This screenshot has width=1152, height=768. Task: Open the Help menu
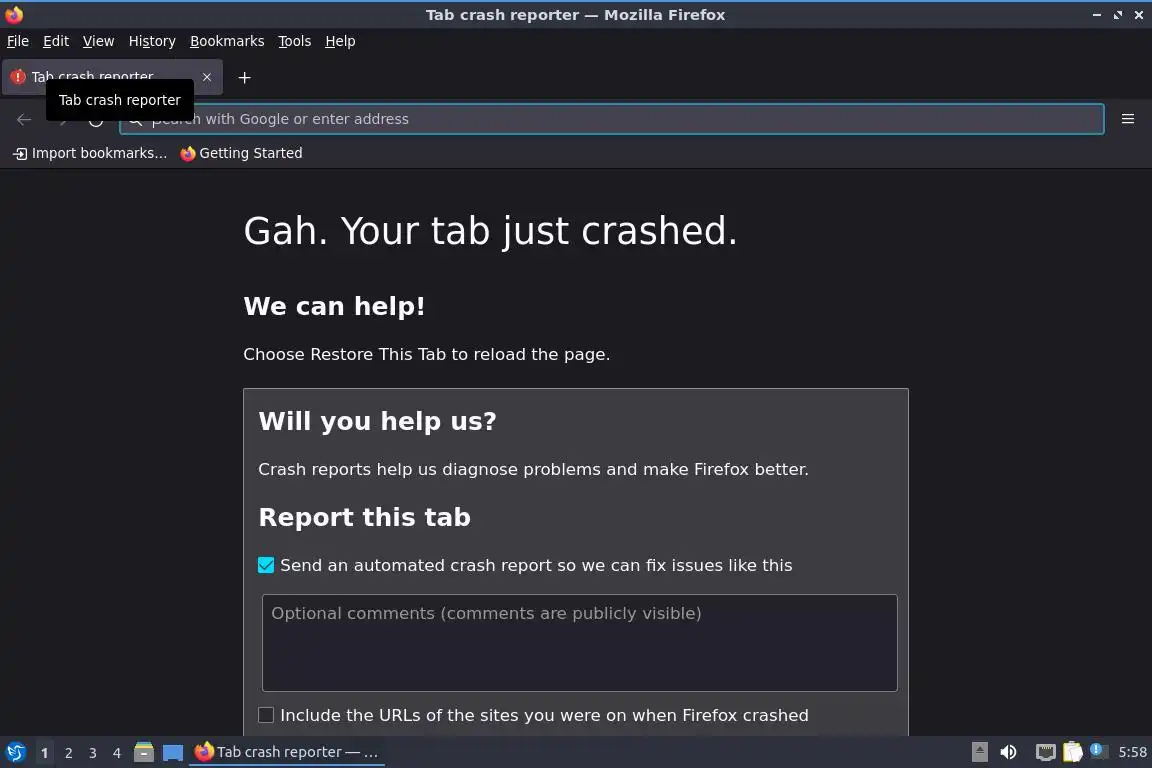(x=340, y=41)
